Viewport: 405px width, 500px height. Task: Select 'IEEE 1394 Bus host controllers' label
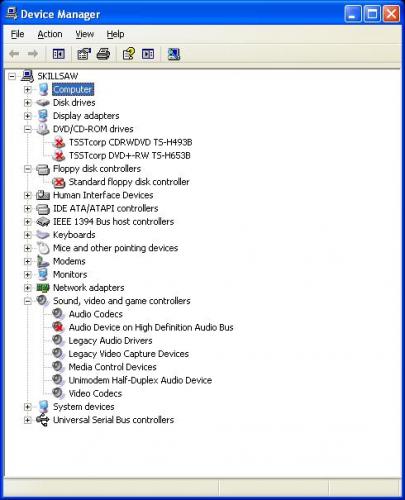113,222
